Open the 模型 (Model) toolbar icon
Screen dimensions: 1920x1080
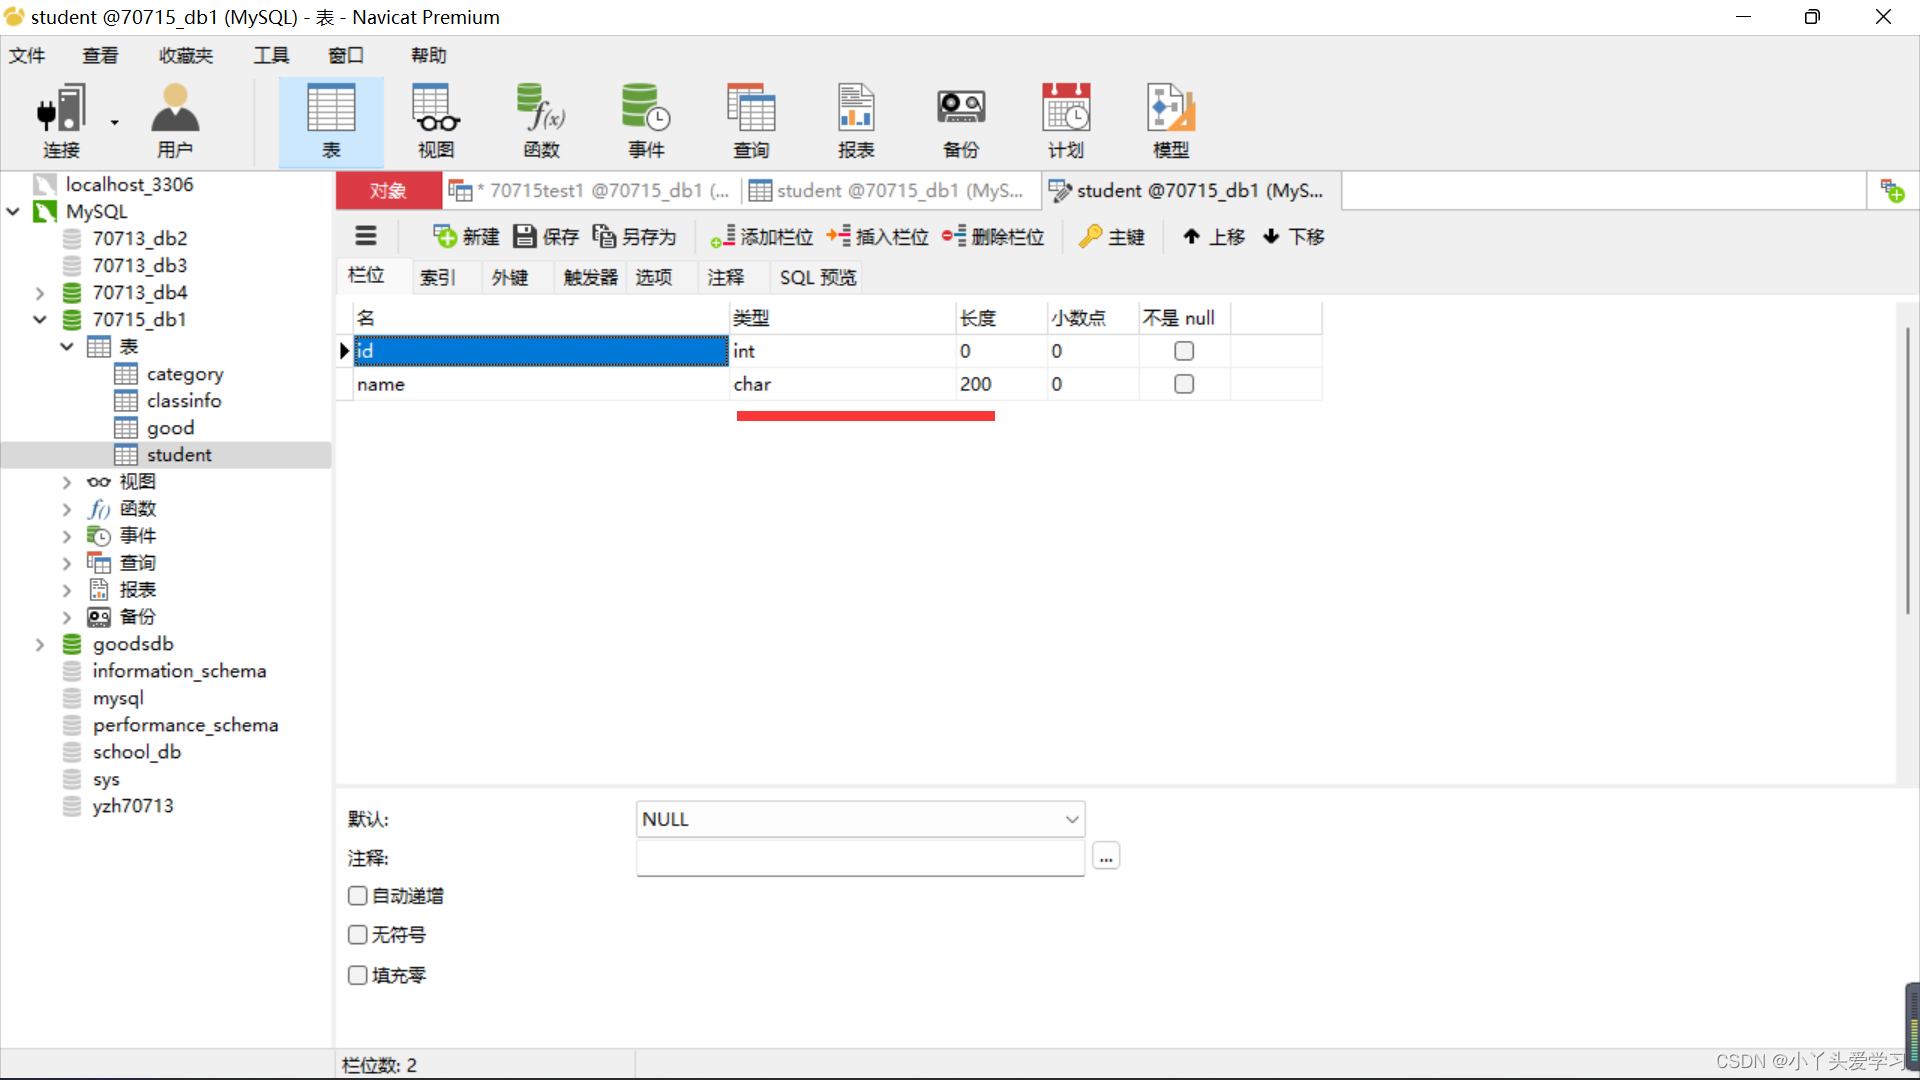[x=1171, y=121]
